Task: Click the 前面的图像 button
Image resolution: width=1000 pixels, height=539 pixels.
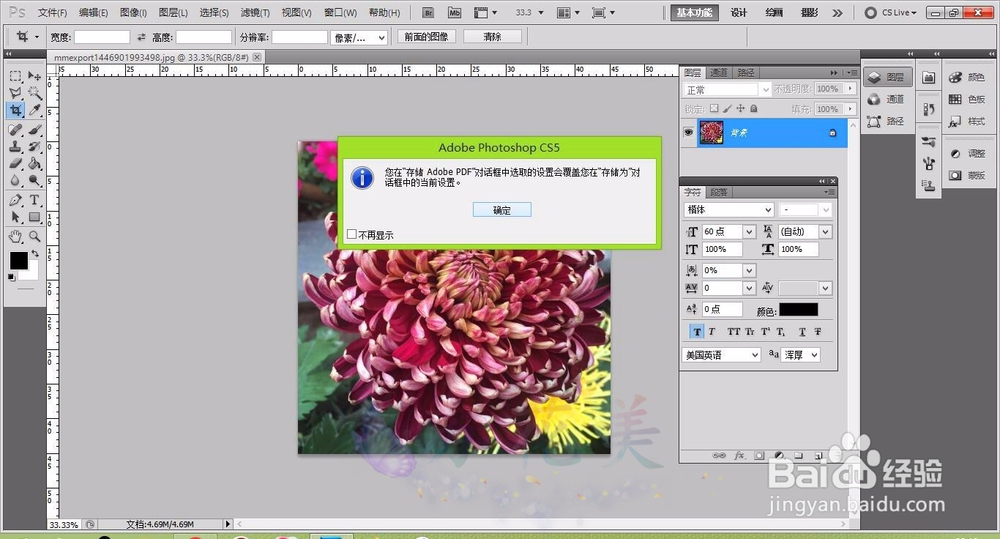Action: coord(427,37)
